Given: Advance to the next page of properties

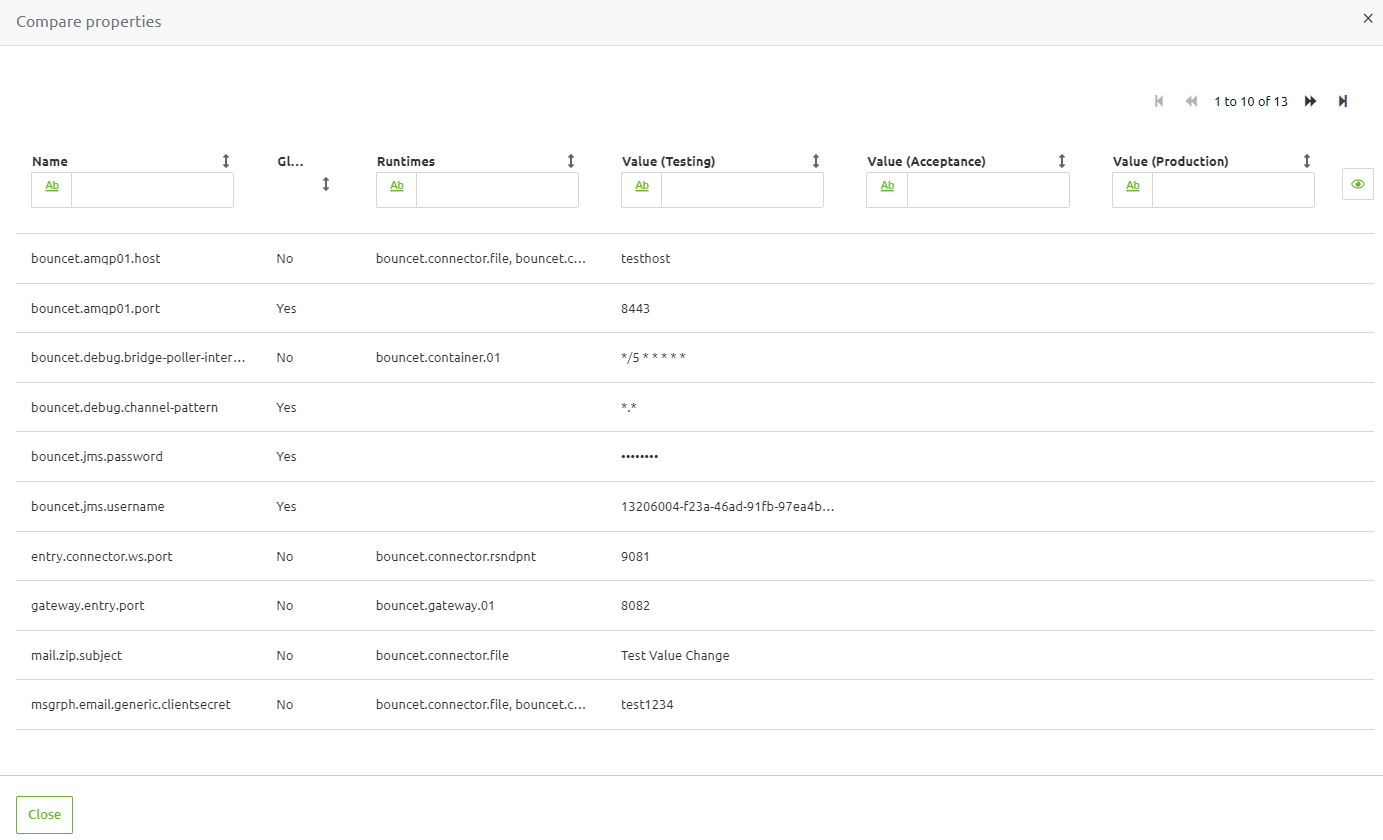Looking at the screenshot, I should (x=1311, y=101).
